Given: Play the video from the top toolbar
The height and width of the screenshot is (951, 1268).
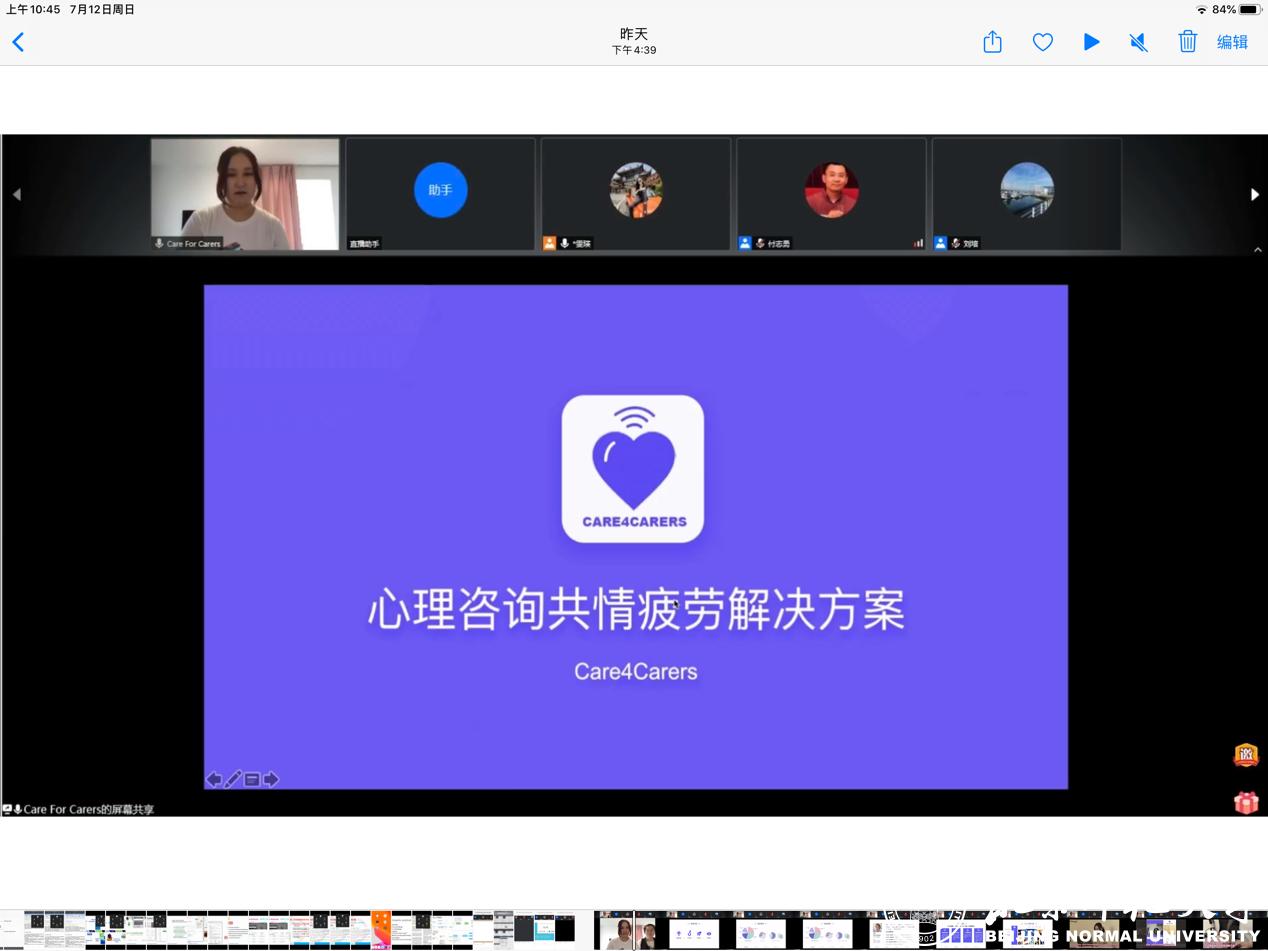Looking at the screenshot, I should pos(1091,42).
